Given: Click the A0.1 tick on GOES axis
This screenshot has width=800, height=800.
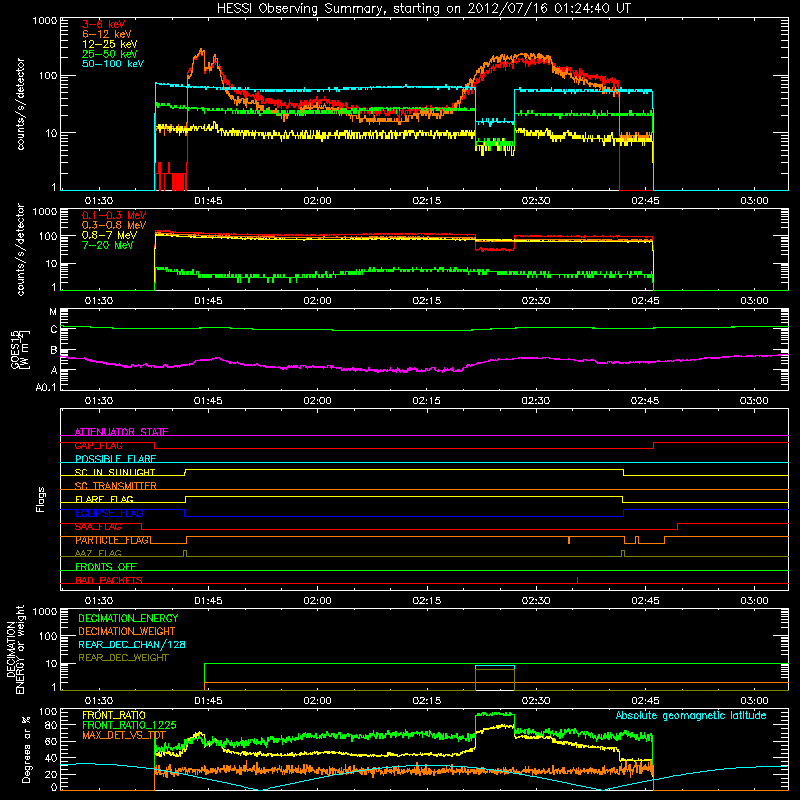Looking at the screenshot, I should click(46, 388).
